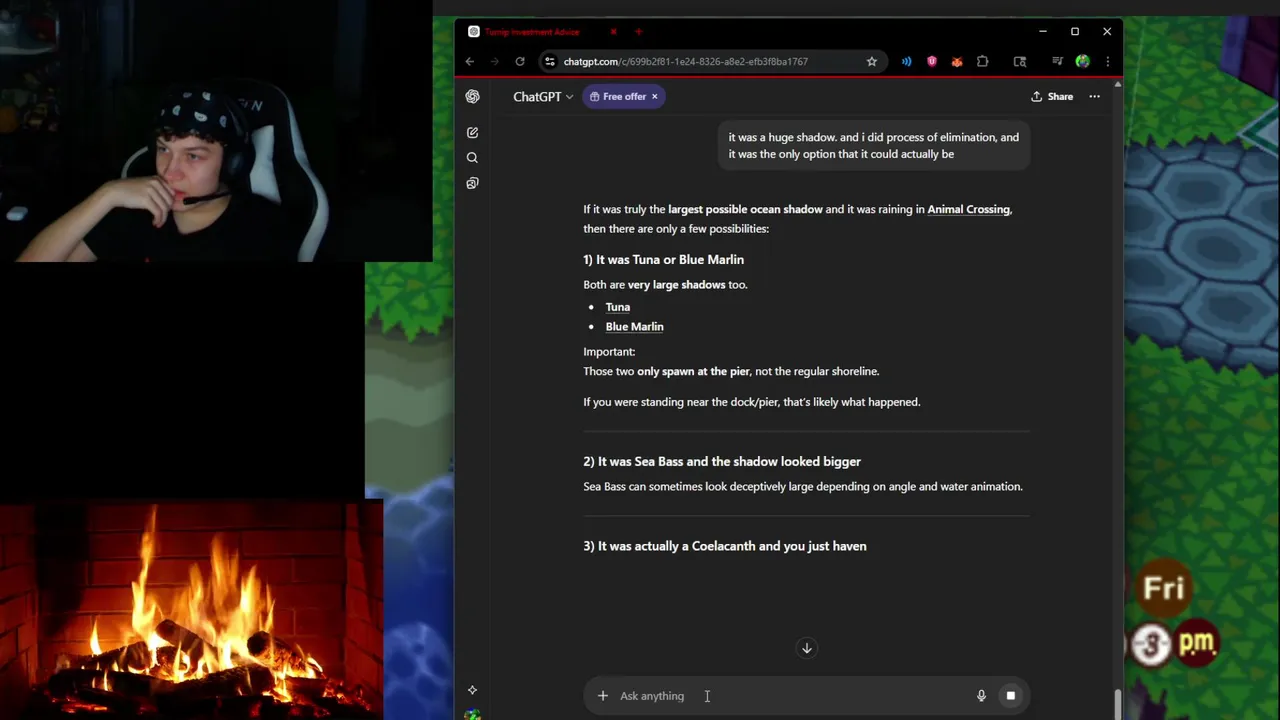Open the Animal Crossing link
The width and height of the screenshot is (1280, 720).
[968, 209]
